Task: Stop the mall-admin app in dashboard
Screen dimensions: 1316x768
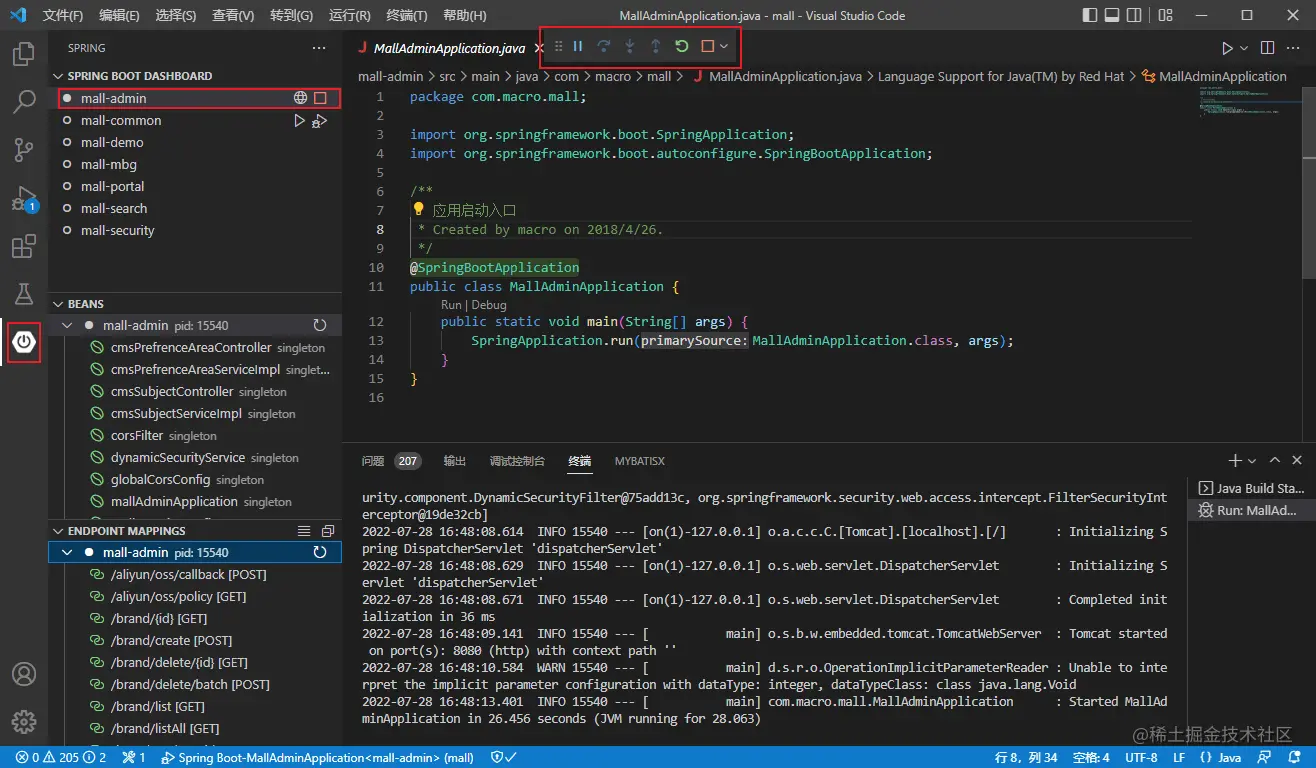Action: click(x=320, y=98)
